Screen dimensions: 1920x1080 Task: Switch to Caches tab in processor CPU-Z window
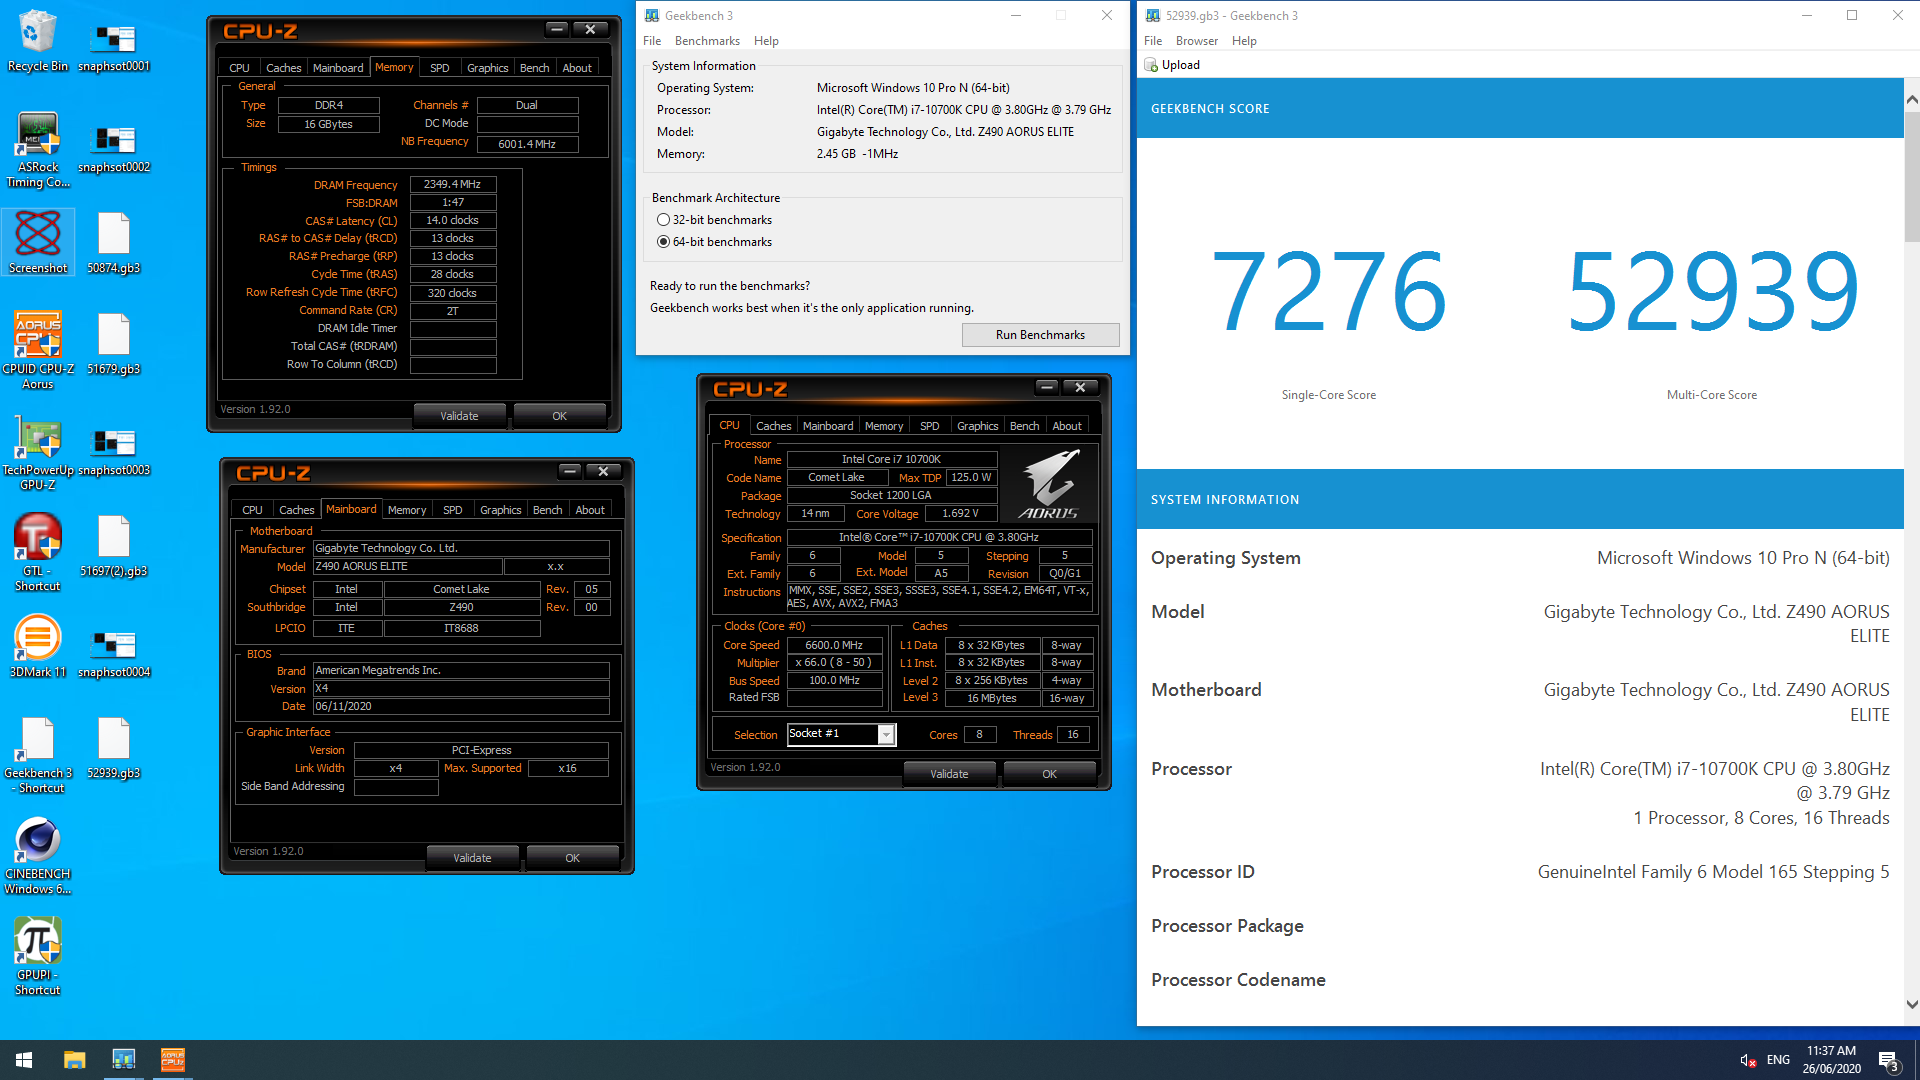pos(773,426)
